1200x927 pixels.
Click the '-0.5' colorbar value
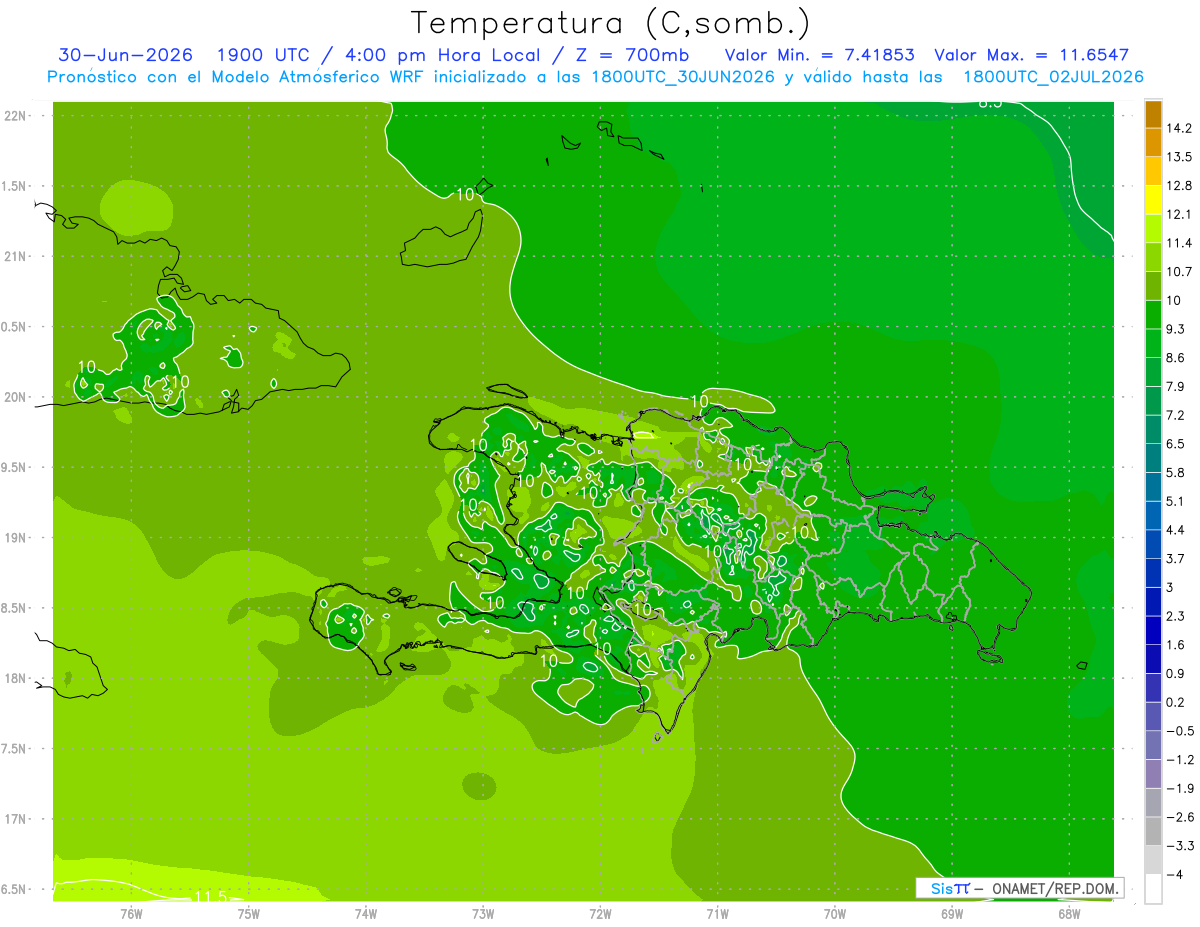pos(1179,731)
